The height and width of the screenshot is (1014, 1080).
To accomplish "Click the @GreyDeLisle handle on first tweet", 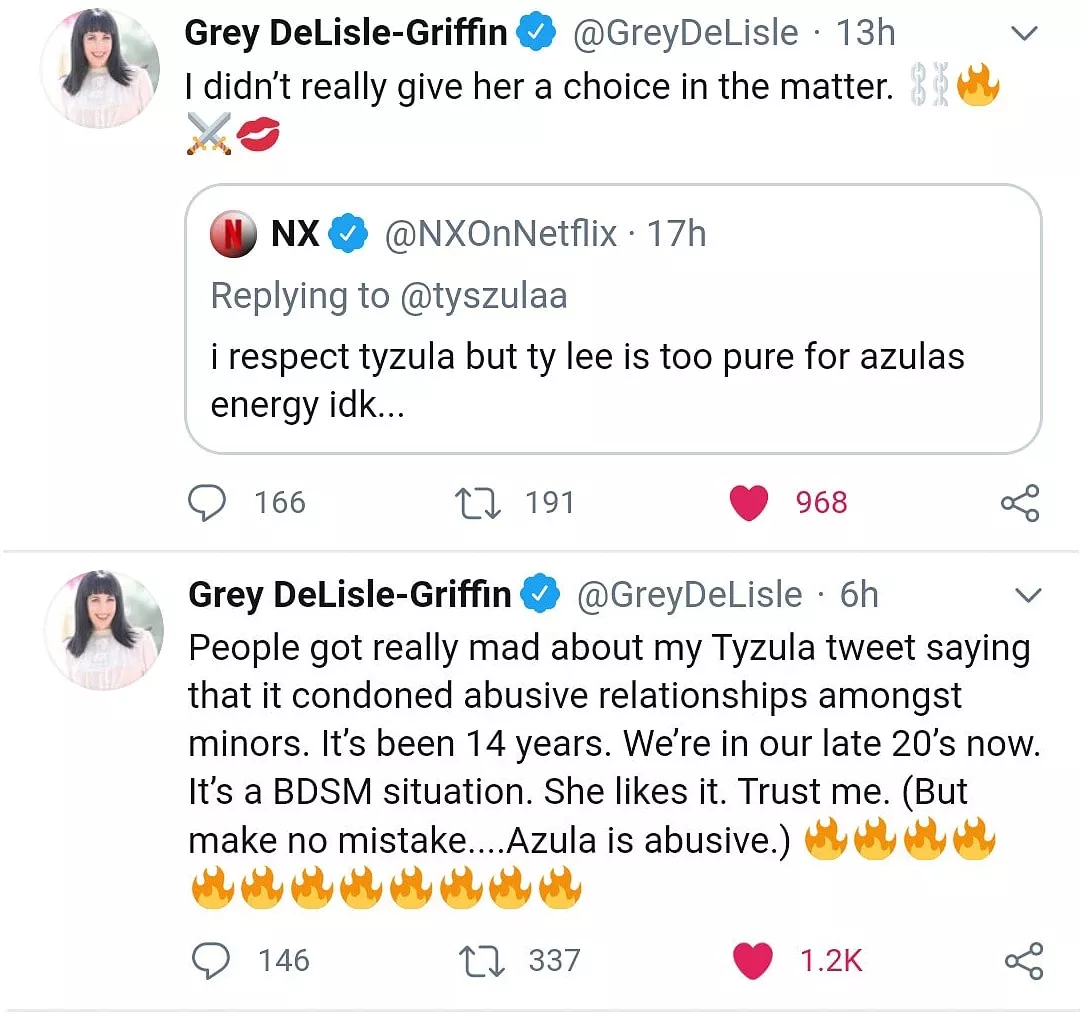I will pos(685,33).
